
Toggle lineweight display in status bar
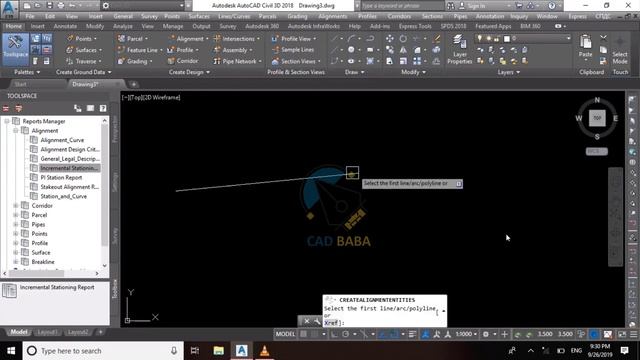[x=412, y=334]
